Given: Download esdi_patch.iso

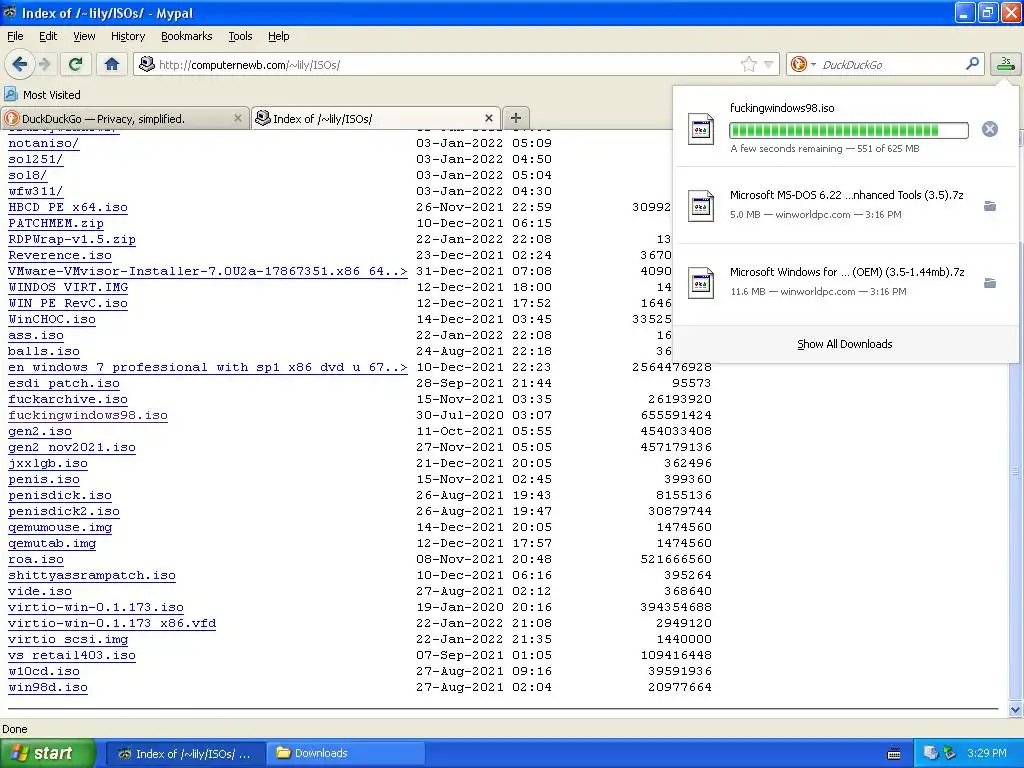Looking at the screenshot, I should [x=64, y=383].
